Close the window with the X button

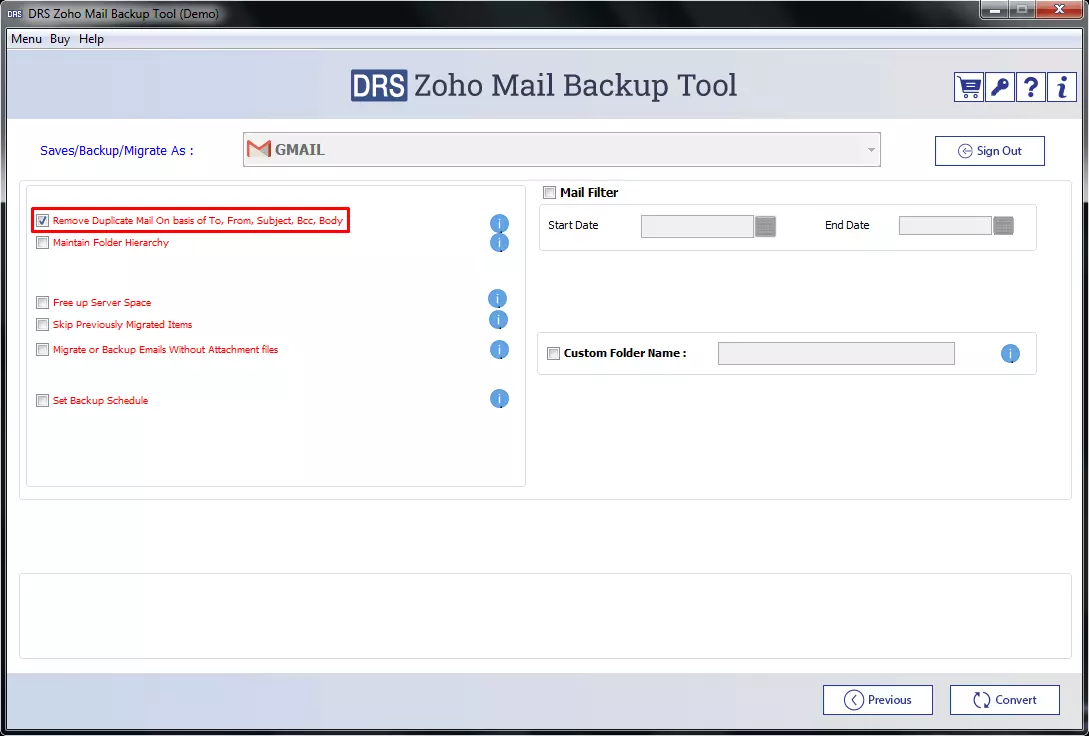point(1059,9)
